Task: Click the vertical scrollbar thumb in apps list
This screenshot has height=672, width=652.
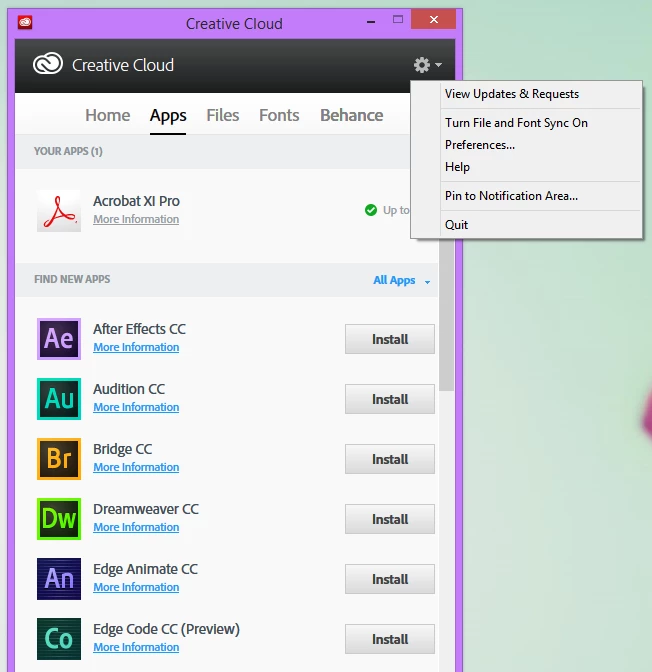Action: coord(446,315)
